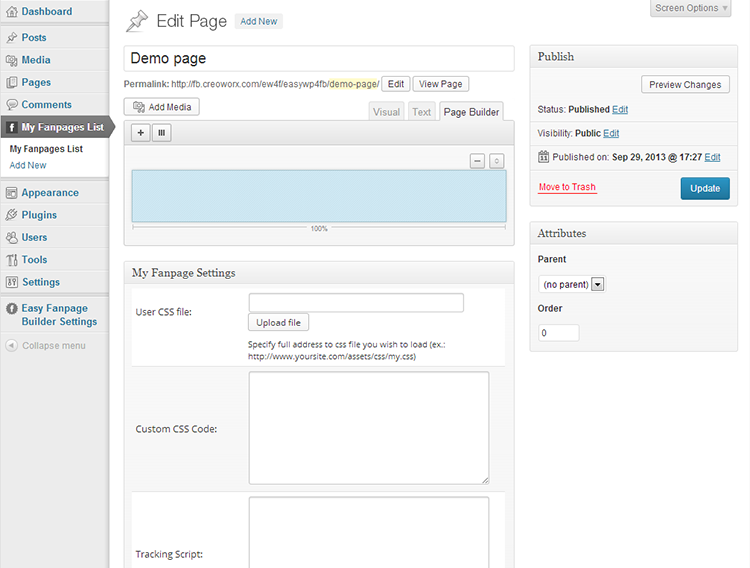Click the Posts pushpin icon

click(x=11, y=37)
